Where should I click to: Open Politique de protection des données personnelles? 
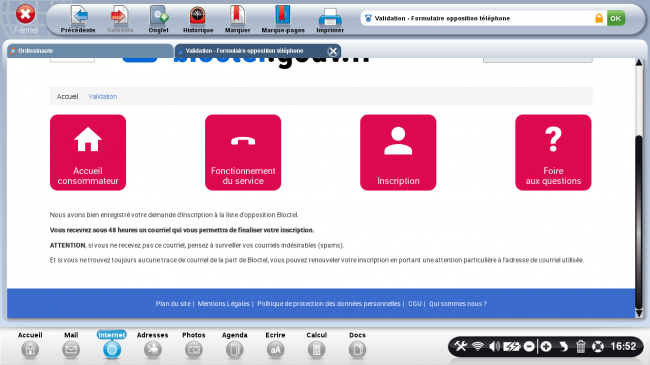pos(329,304)
